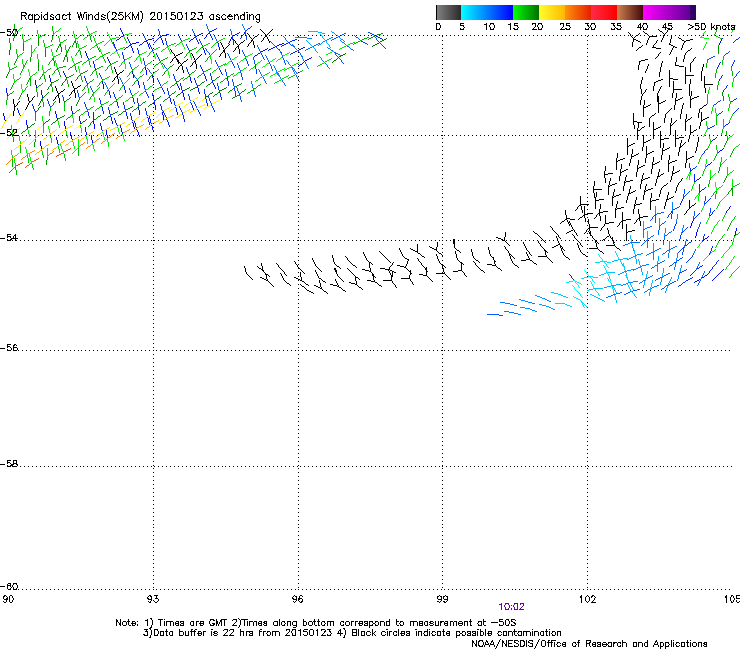Click the 99 longitude axis label
The width and height of the screenshot is (740, 650).
[x=442, y=599]
